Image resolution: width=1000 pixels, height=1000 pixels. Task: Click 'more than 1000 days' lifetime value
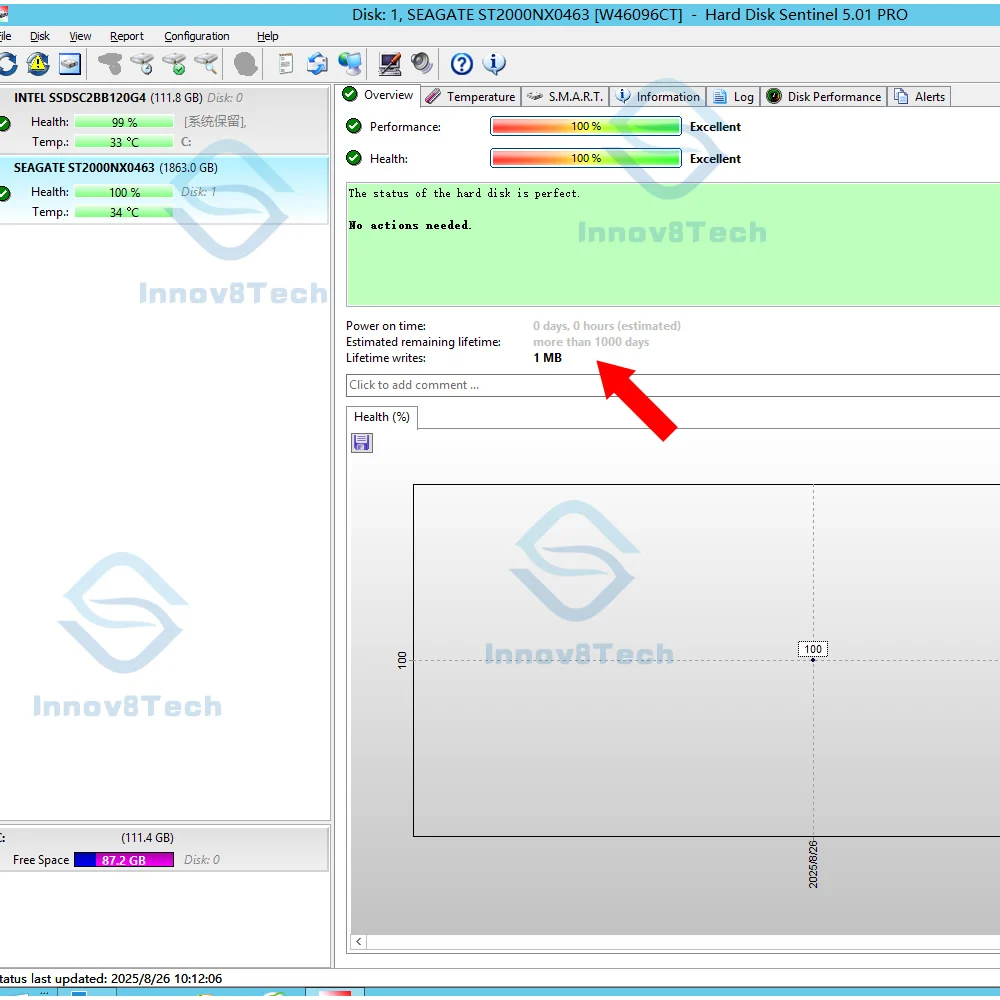591,342
